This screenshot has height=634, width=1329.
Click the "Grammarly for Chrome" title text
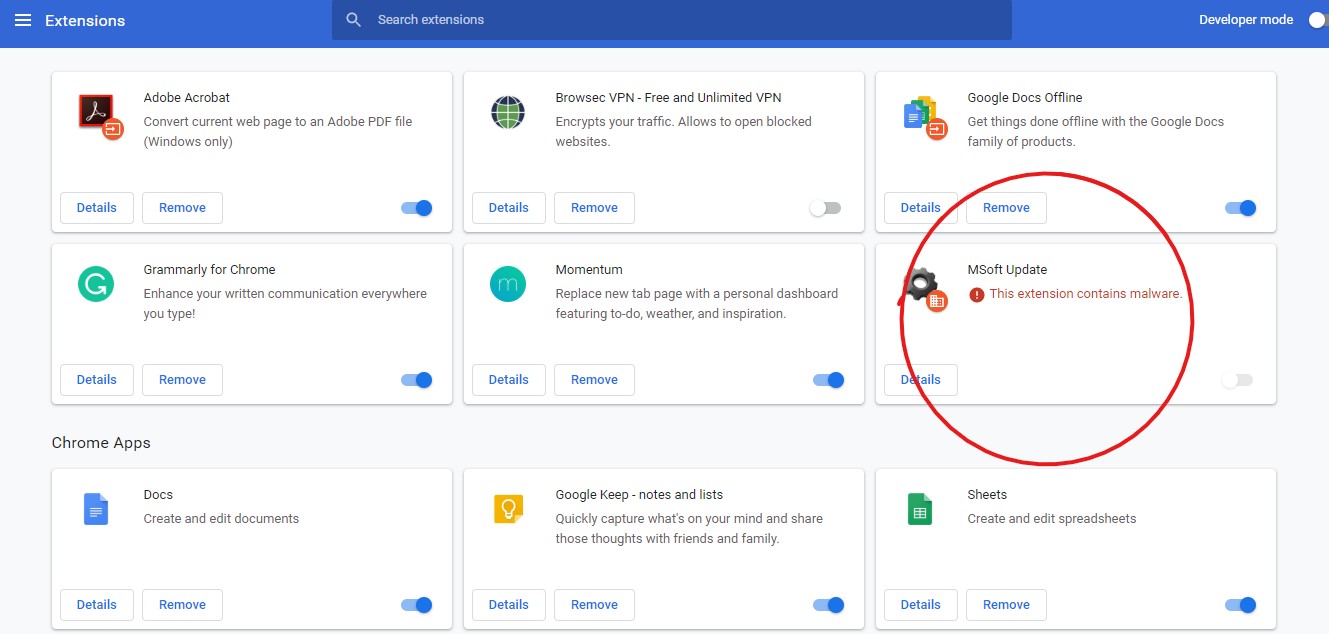[209, 270]
